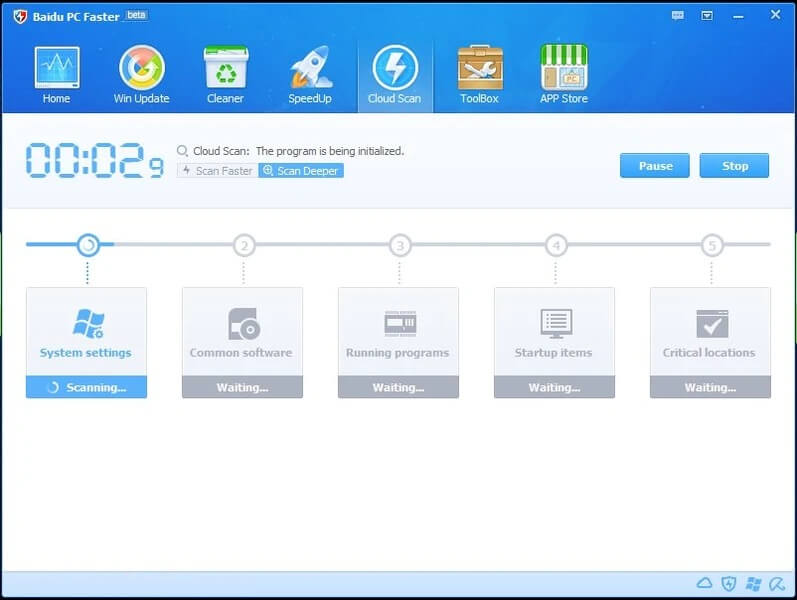Open the feedback message icon in title bar
Viewport: 797px width, 600px height.
pos(678,15)
